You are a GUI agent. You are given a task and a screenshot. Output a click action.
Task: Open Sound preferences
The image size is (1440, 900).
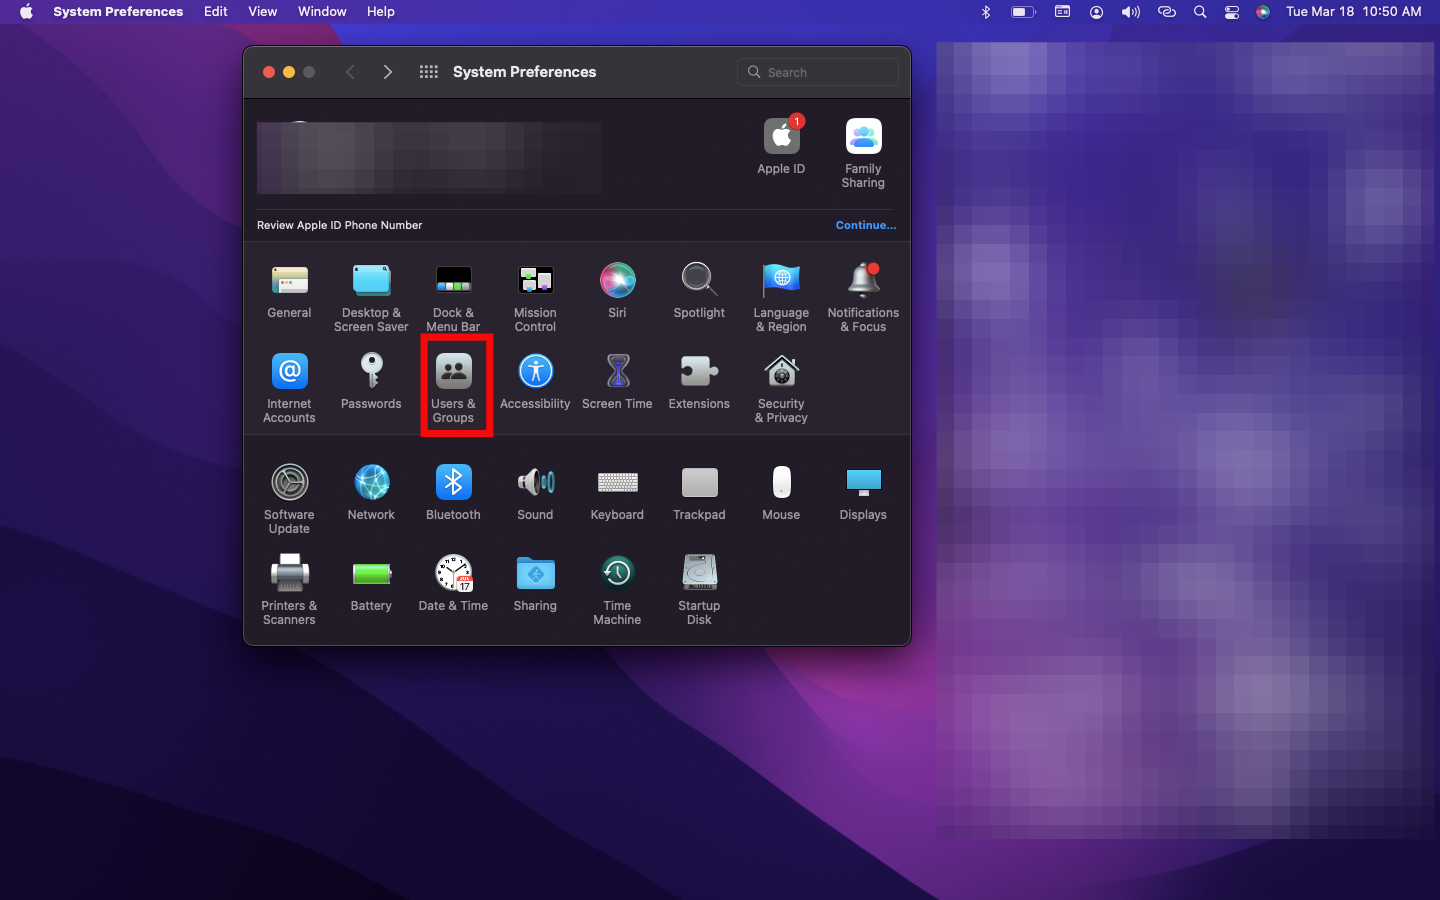pyautogui.click(x=535, y=493)
